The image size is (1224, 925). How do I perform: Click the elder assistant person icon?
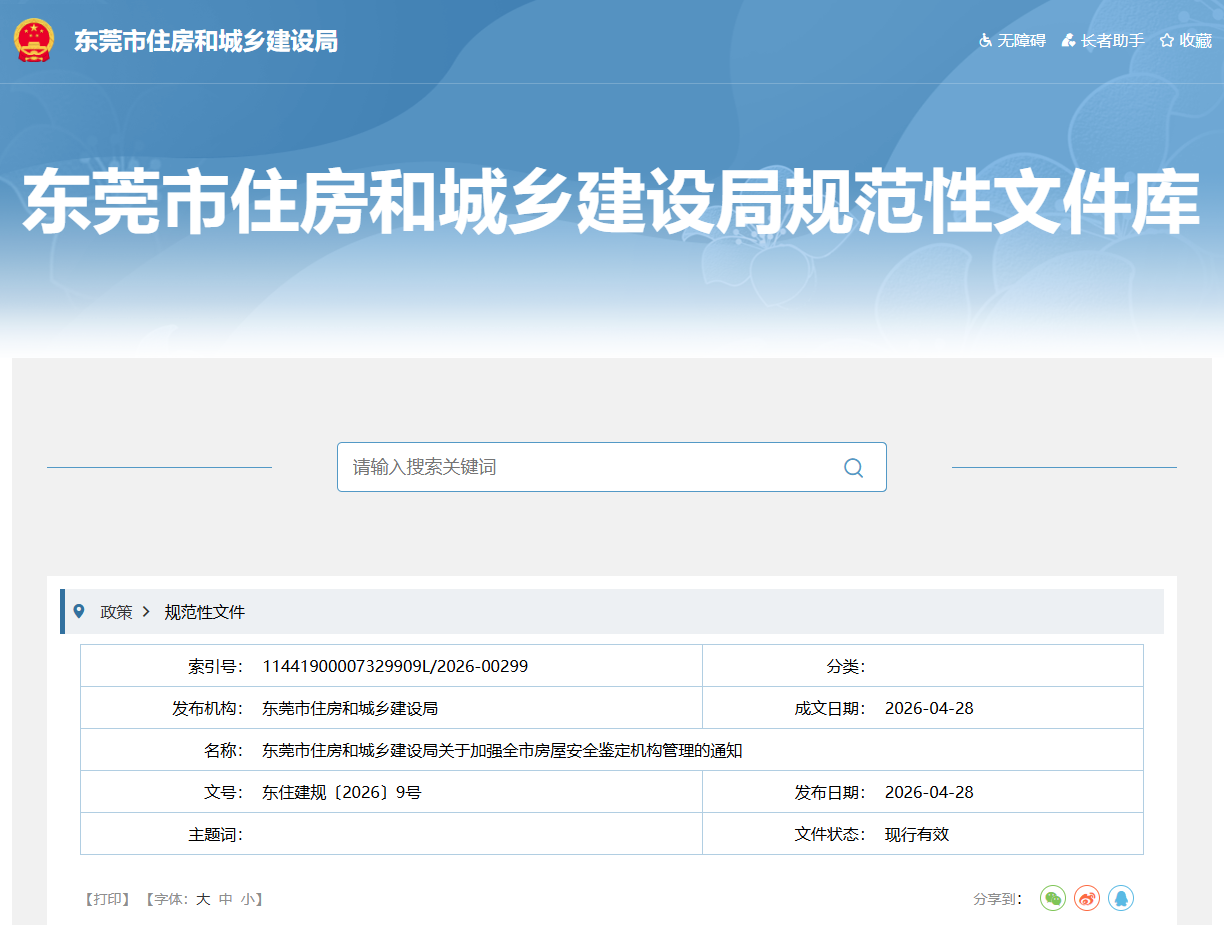[x=1069, y=41]
